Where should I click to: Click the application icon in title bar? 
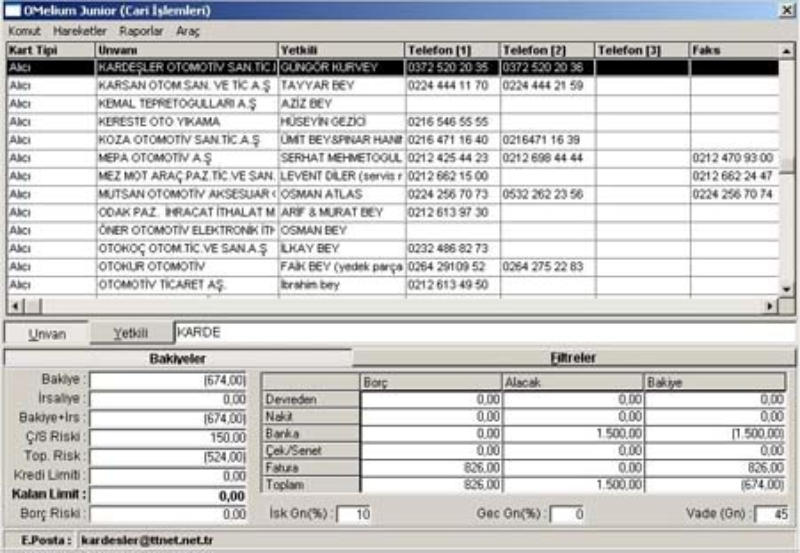coord(13,10)
